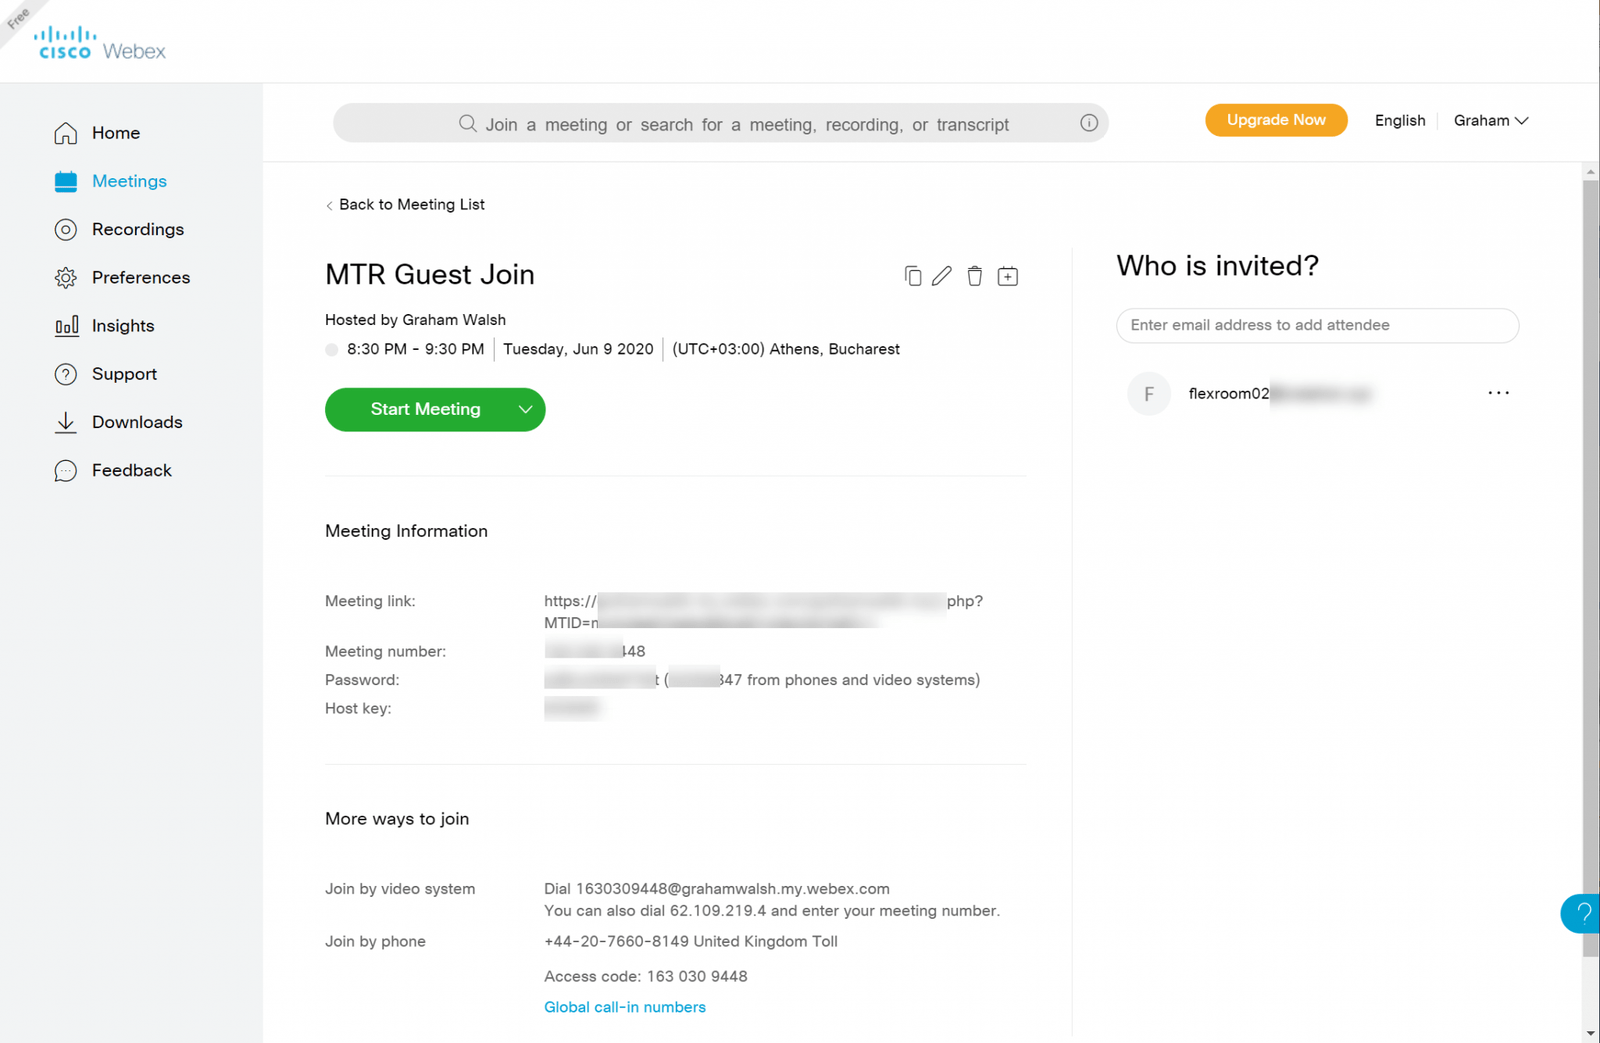The image size is (1600, 1043).
Task: Switch to the Meetings section
Action: (128, 181)
